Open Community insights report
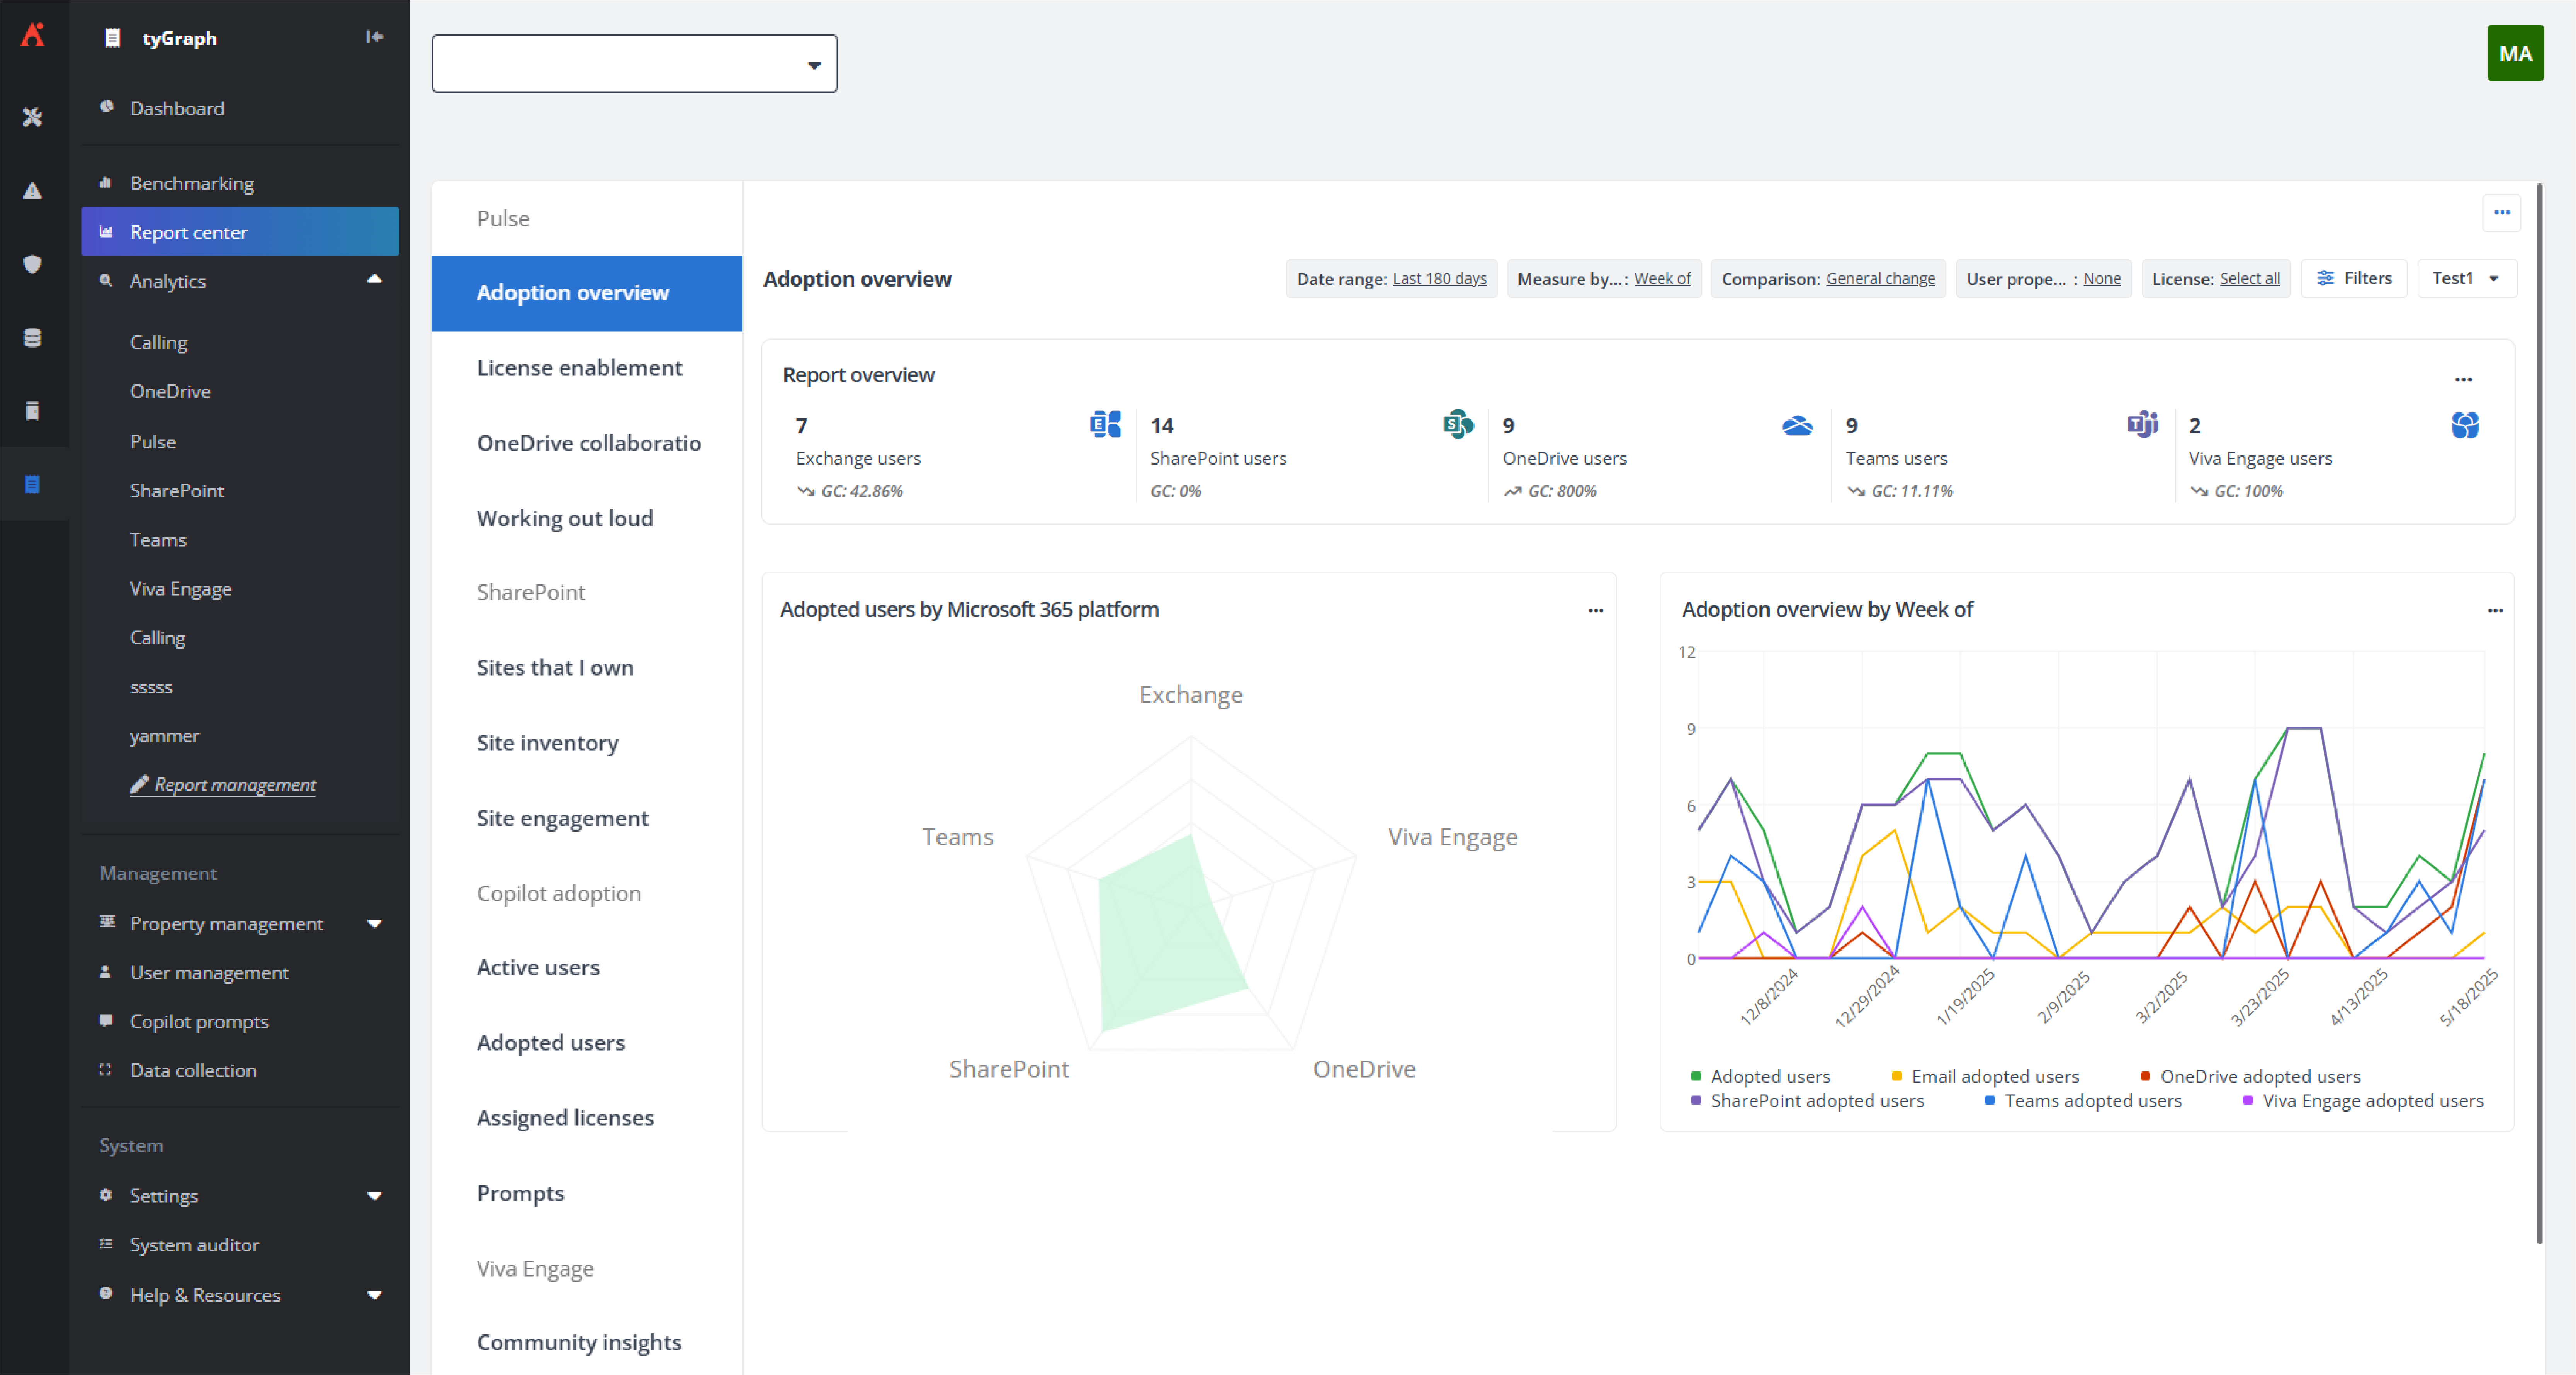 (x=579, y=1342)
